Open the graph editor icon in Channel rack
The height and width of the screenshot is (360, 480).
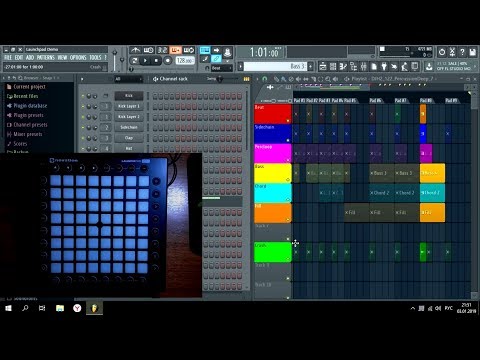(x=246, y=79)
